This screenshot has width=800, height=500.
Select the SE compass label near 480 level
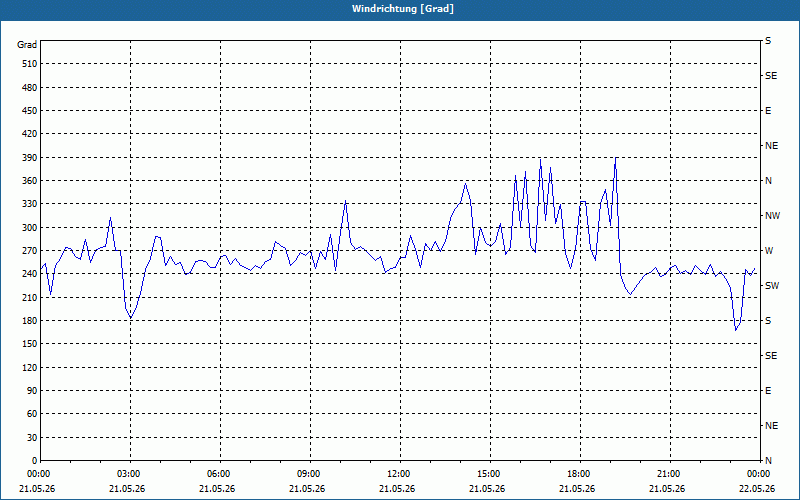coord(771,76)
